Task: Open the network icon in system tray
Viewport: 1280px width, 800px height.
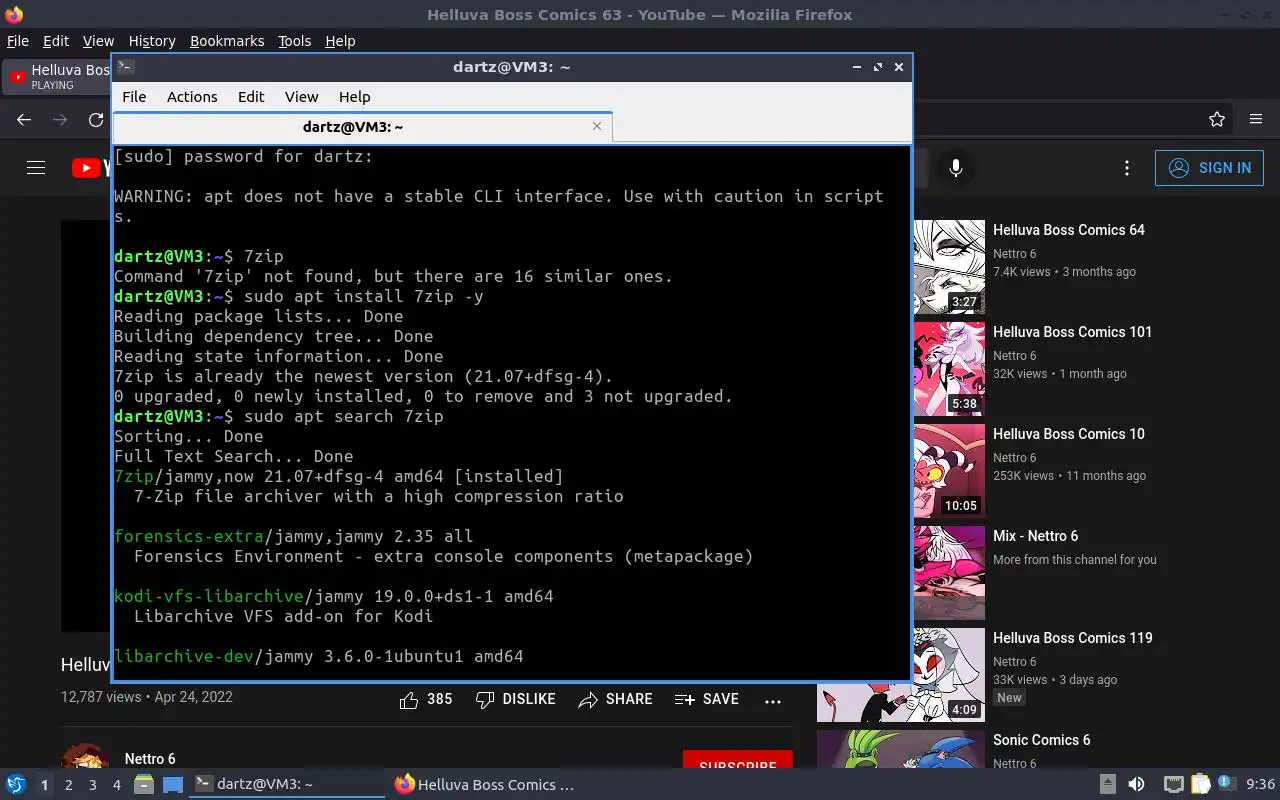Action: [1174, 785]
